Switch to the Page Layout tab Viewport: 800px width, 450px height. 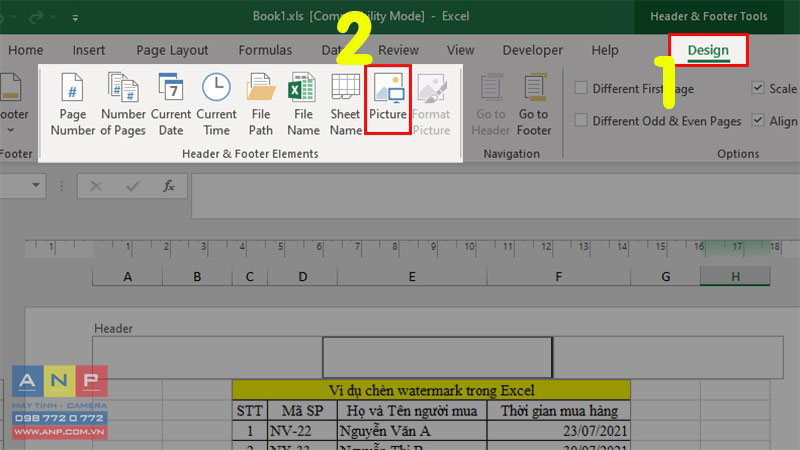pos(172,50)
